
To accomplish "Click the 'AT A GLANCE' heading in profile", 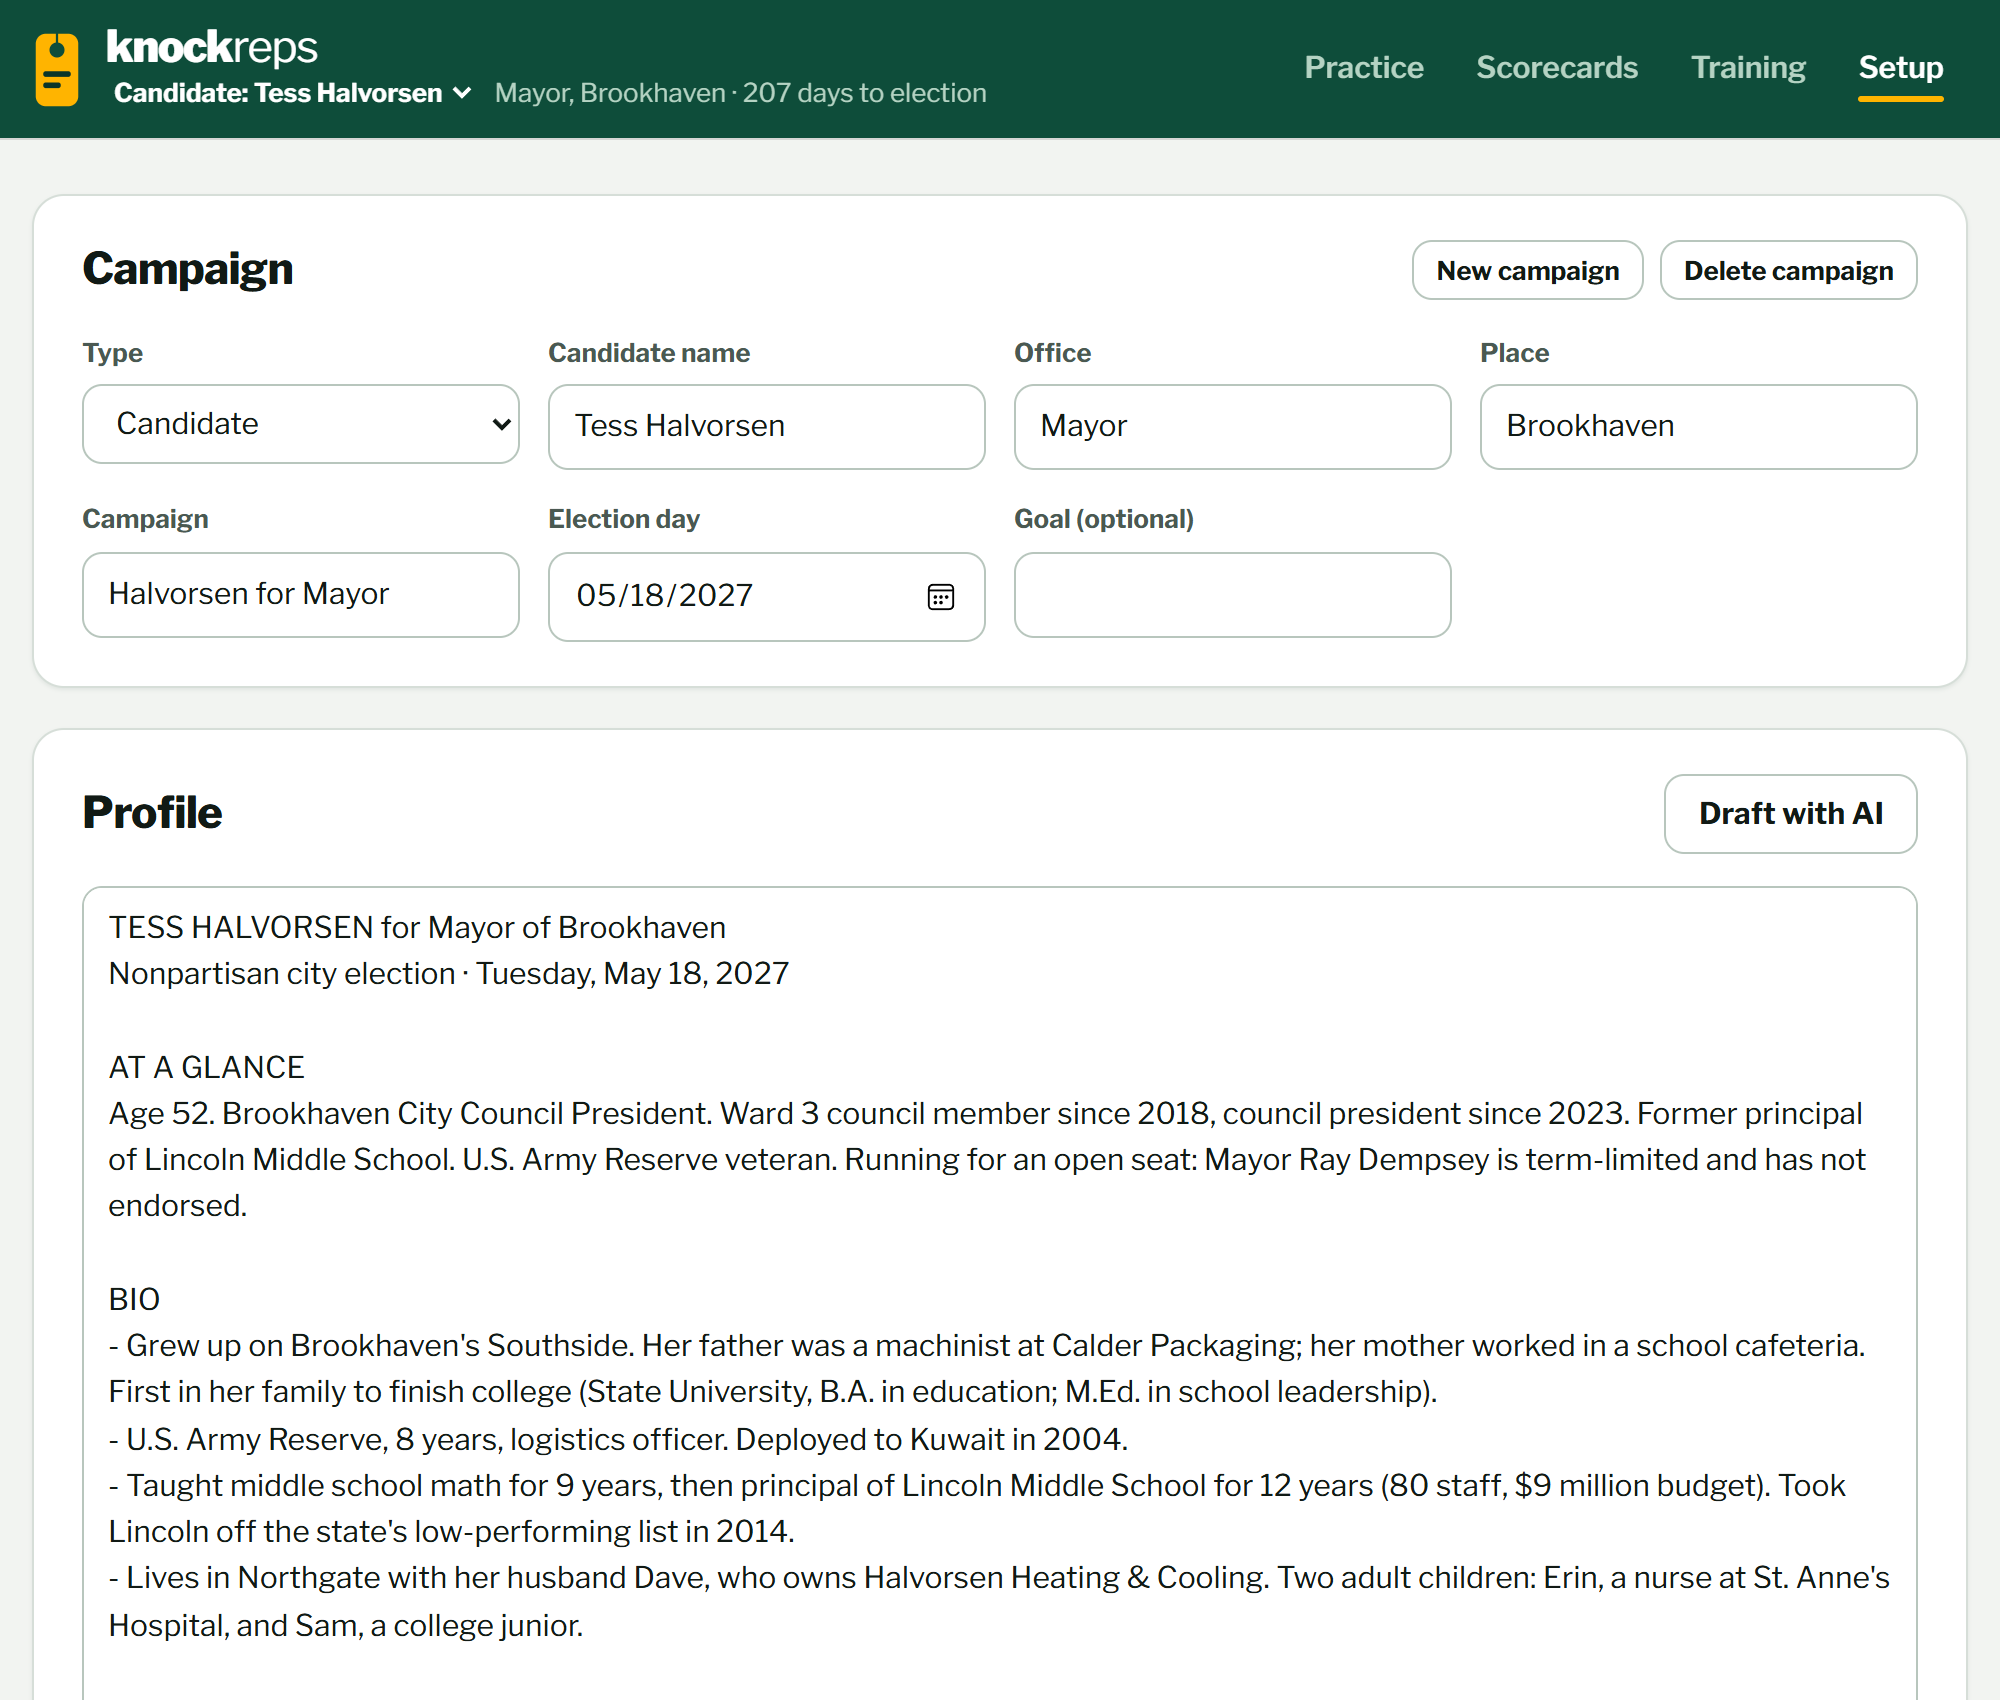I will (x=206, y=1067).
